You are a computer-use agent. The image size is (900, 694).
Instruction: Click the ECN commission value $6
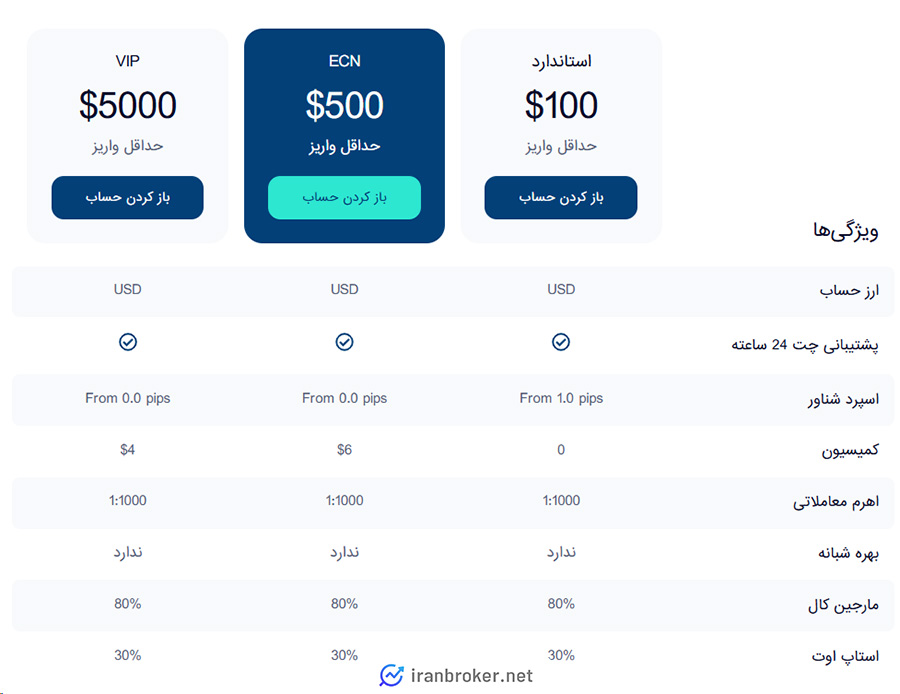(344, 450)
